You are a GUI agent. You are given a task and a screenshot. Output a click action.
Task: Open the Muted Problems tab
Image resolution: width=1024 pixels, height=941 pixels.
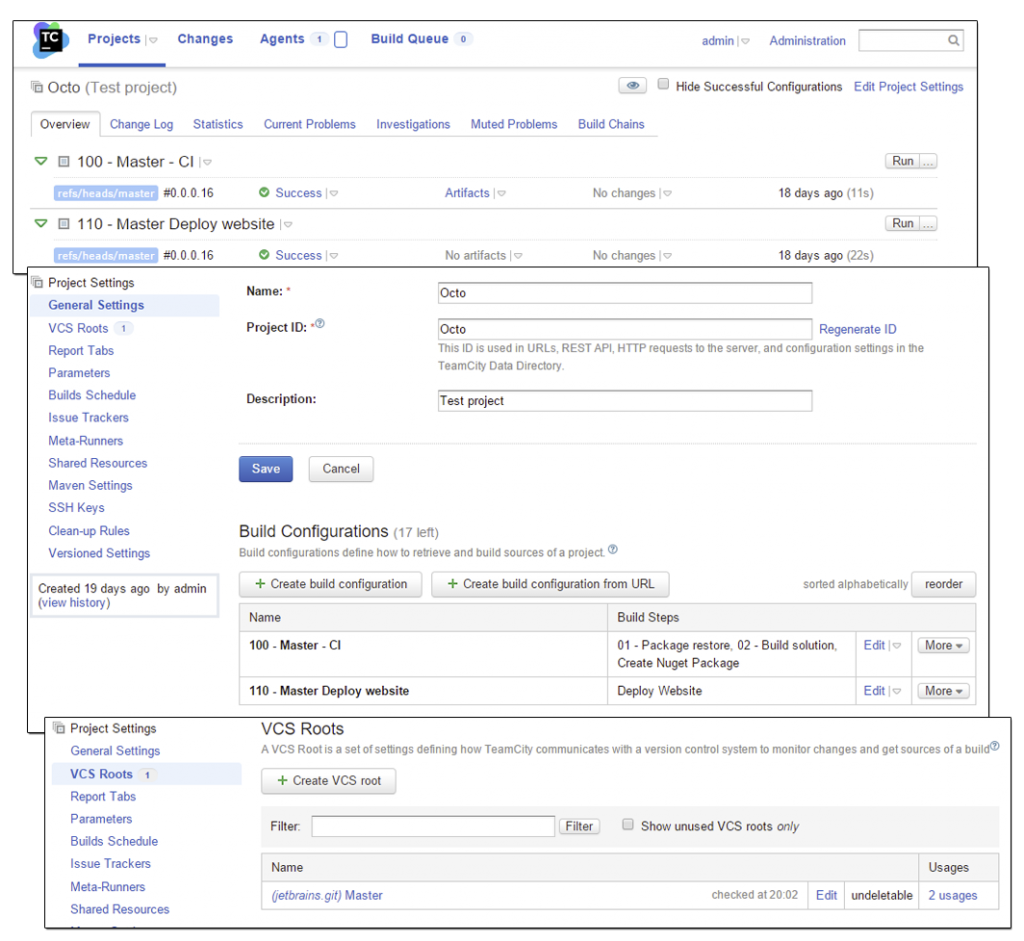514,124
